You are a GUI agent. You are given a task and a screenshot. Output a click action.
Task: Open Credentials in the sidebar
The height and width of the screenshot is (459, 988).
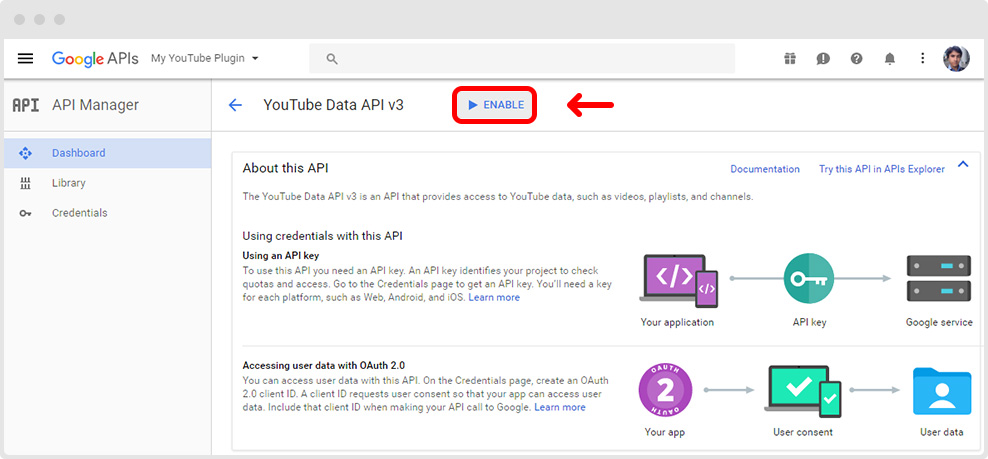[x=107, y=213]
